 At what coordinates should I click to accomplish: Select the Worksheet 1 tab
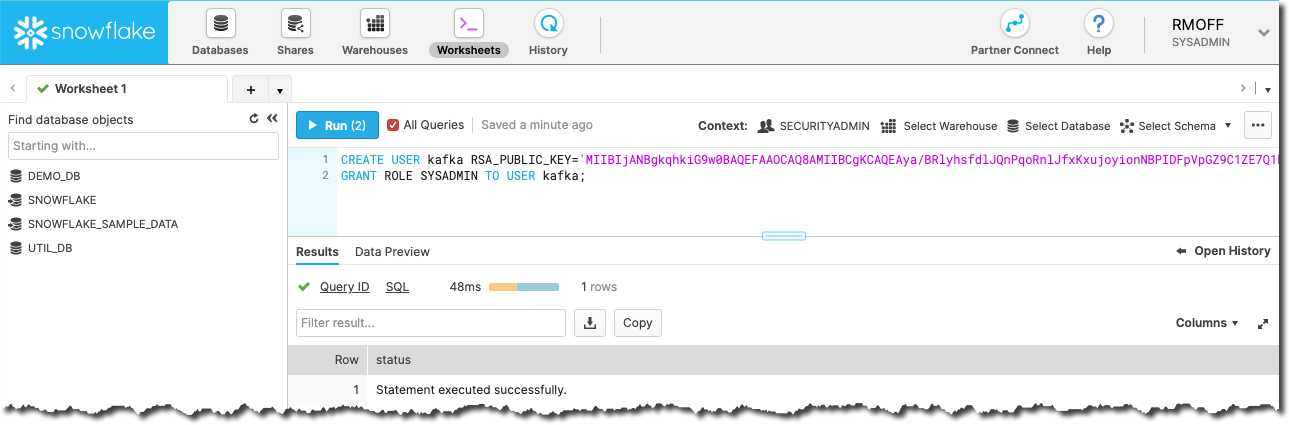[x=90, y=89]
